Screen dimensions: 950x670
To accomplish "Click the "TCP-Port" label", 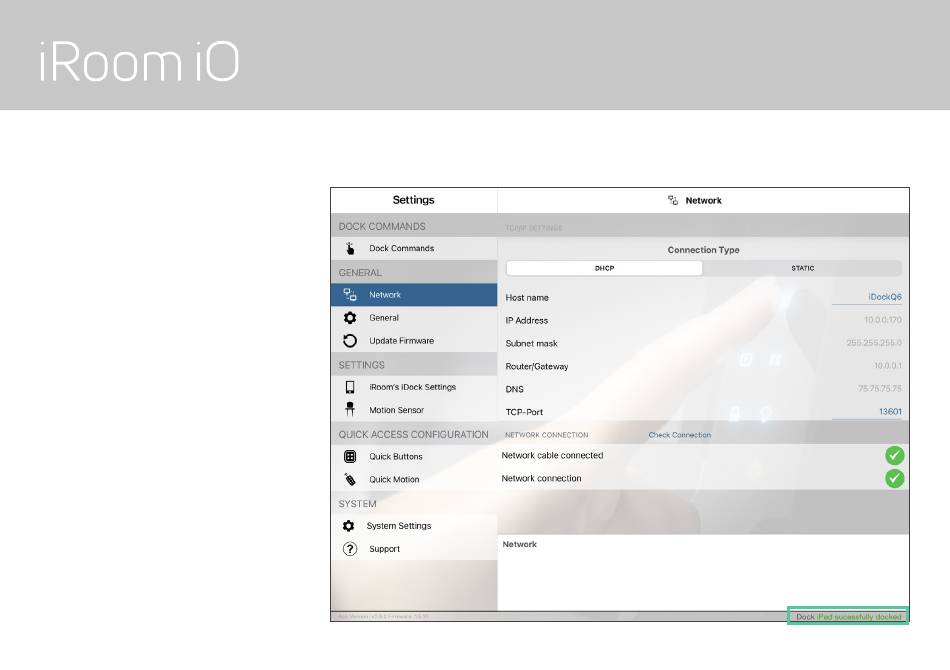I will click(524, 413).
